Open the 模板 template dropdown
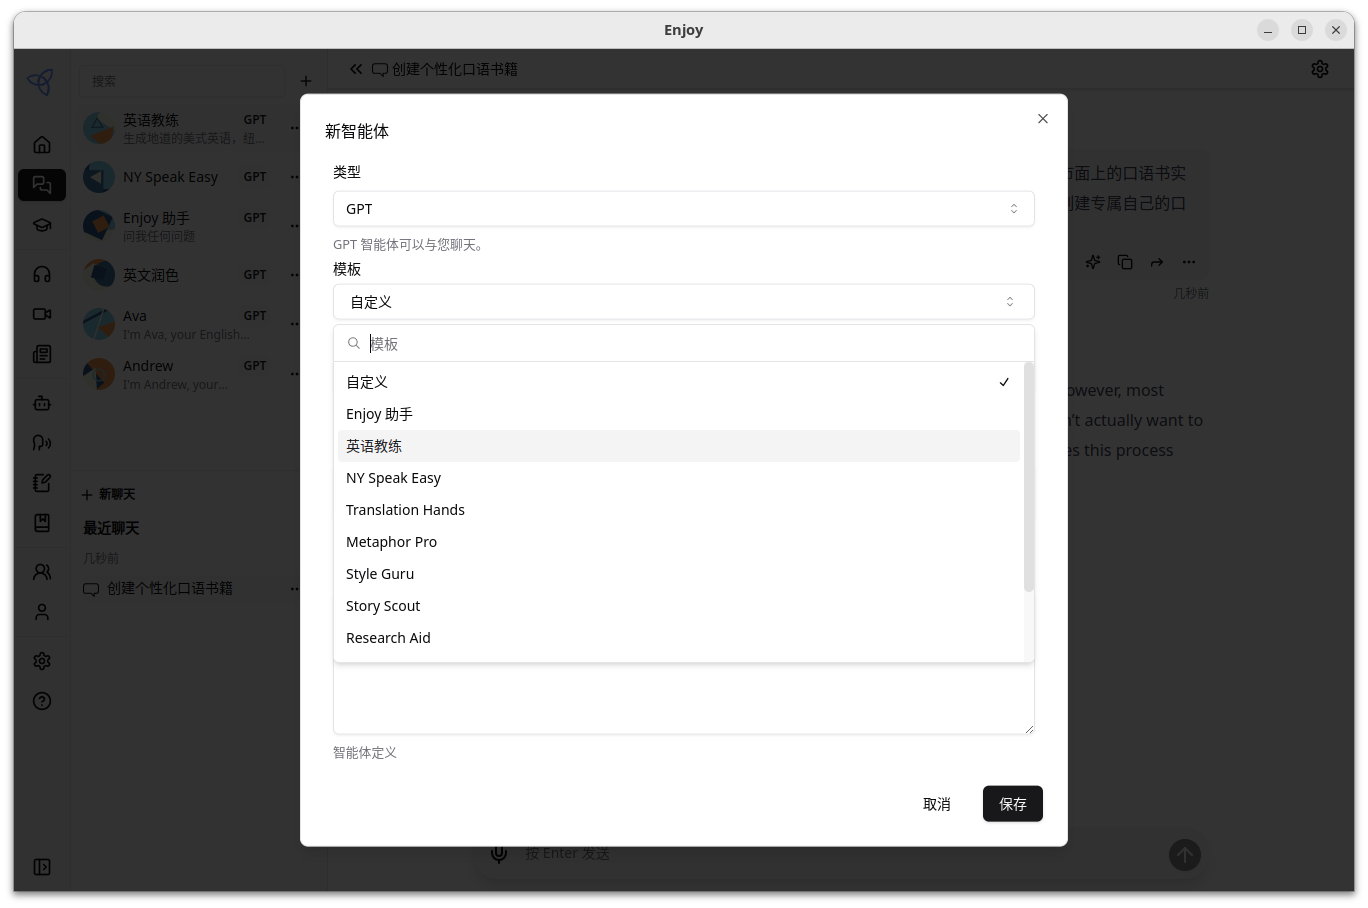The width and height of the screenshot is (1368, 908). click(683, 301)
